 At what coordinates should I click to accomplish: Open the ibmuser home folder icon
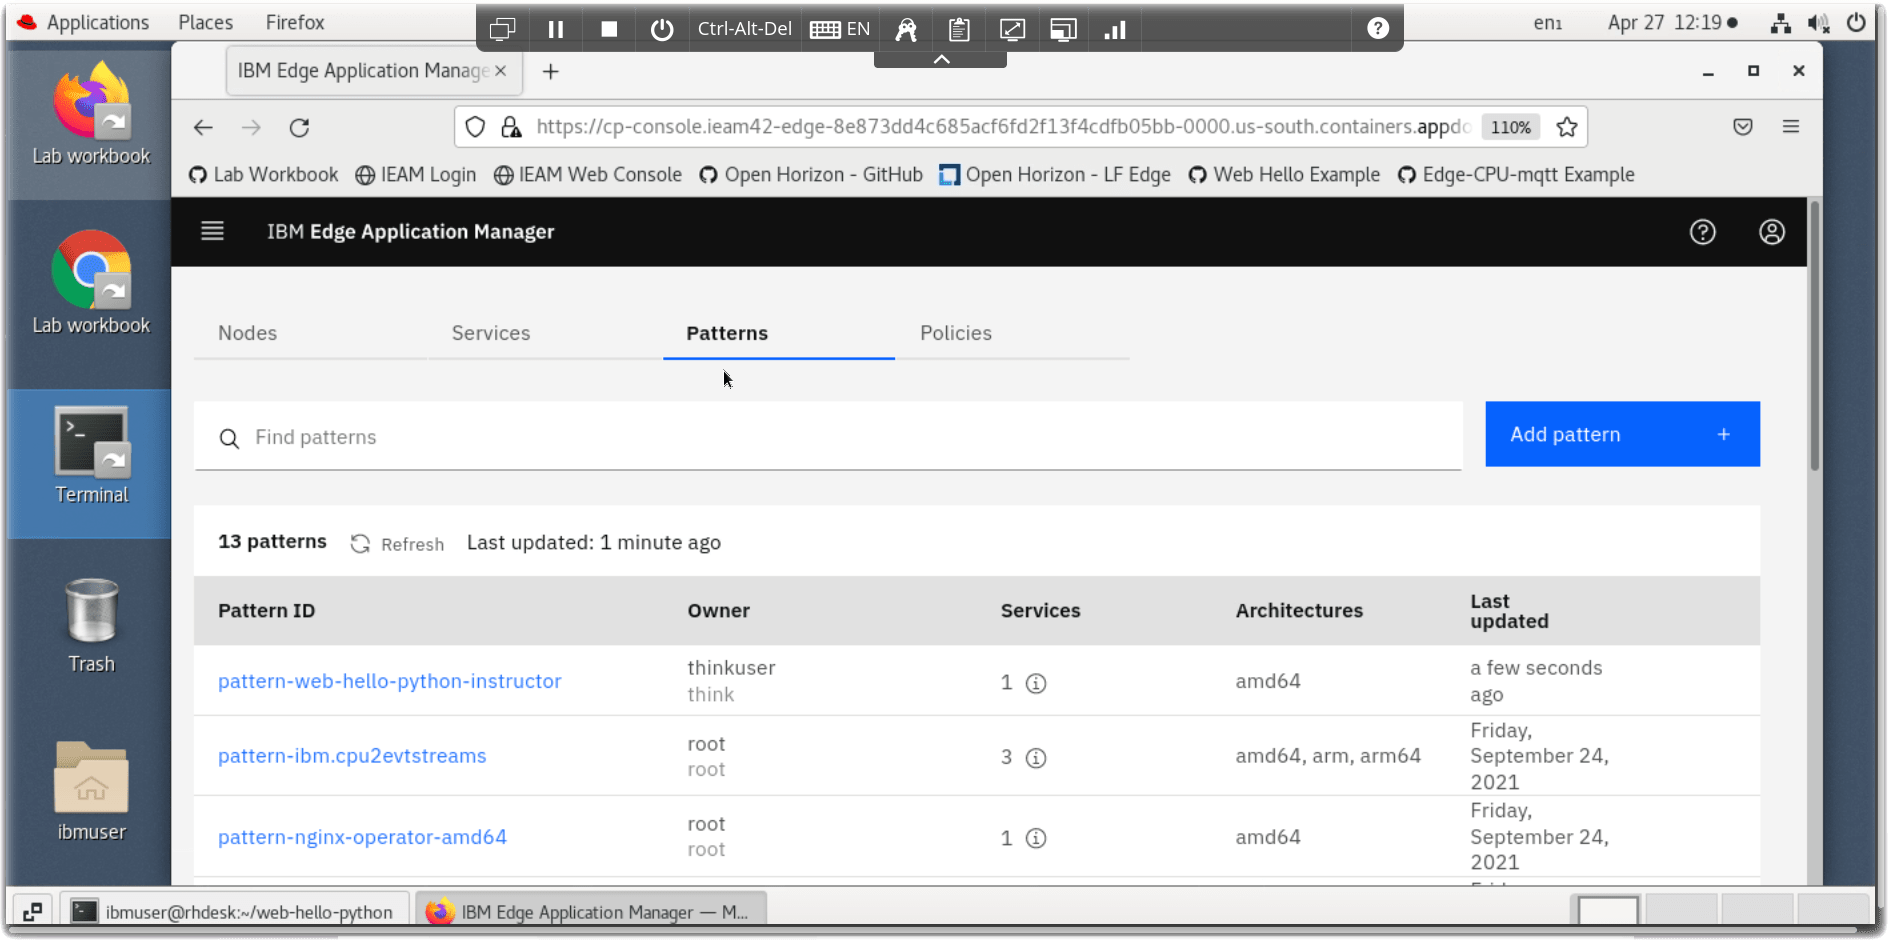(91, 791)
